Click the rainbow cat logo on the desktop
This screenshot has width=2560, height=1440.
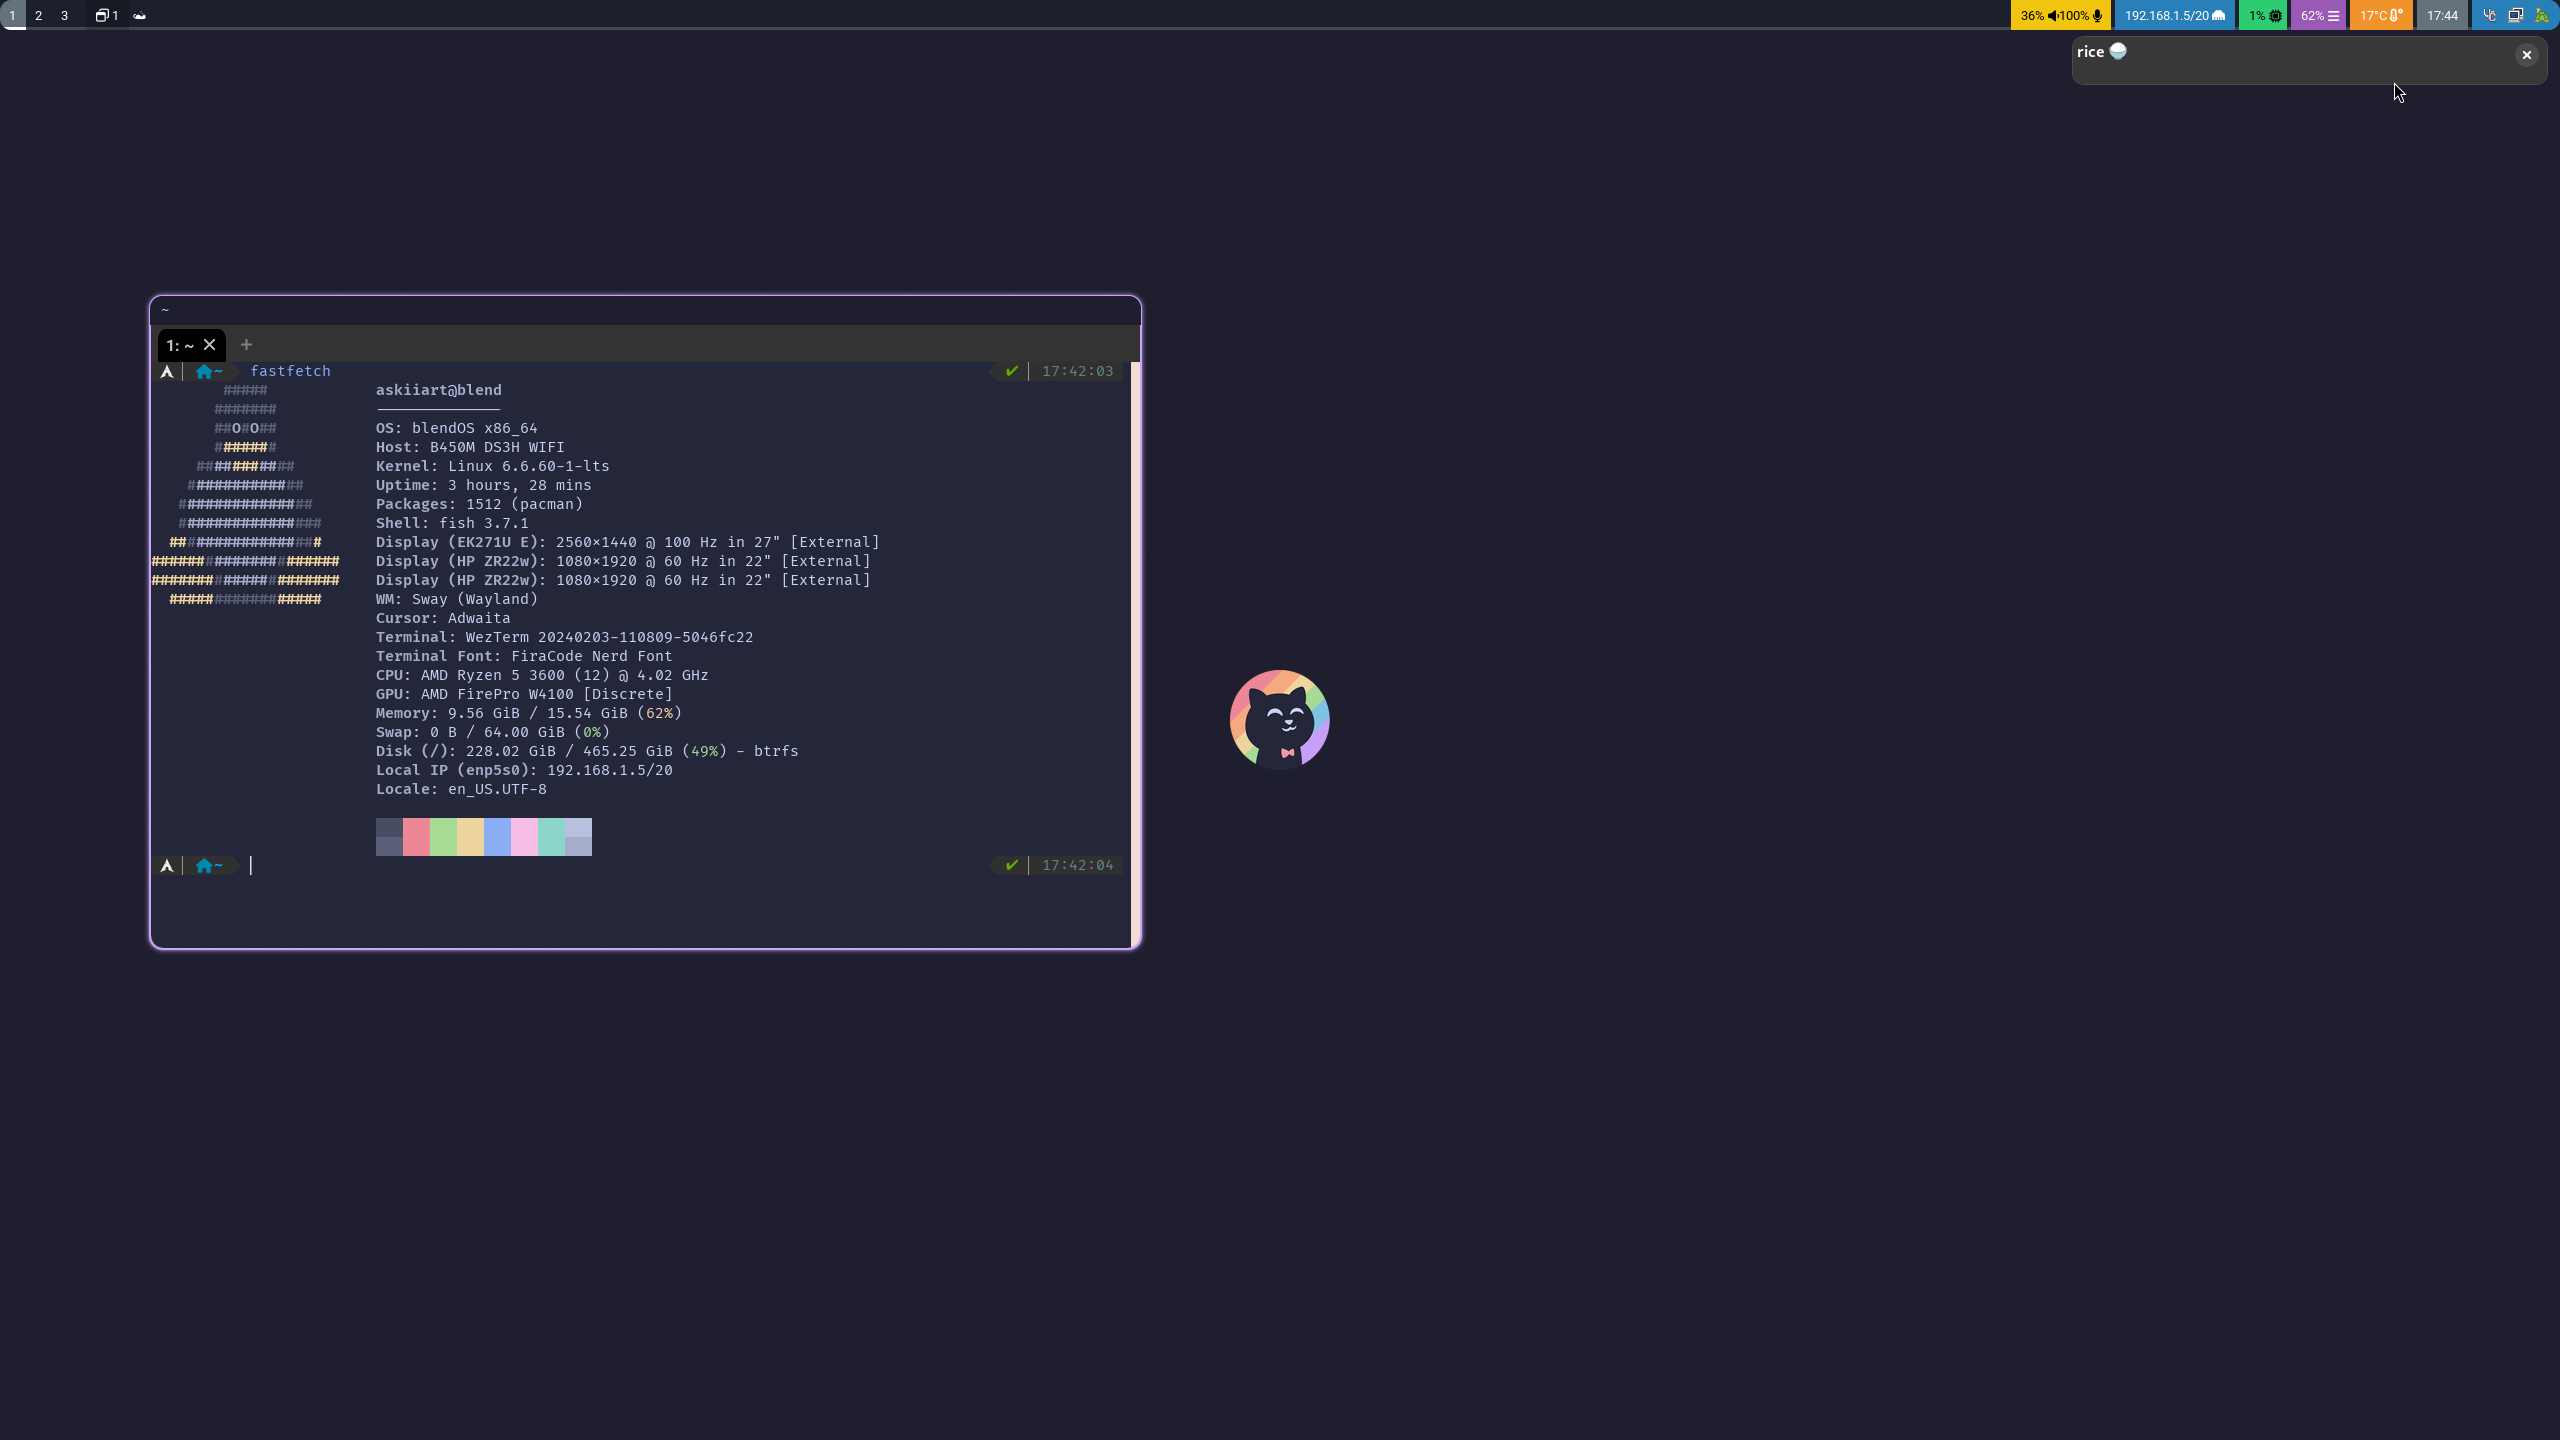click(1280, 720)
